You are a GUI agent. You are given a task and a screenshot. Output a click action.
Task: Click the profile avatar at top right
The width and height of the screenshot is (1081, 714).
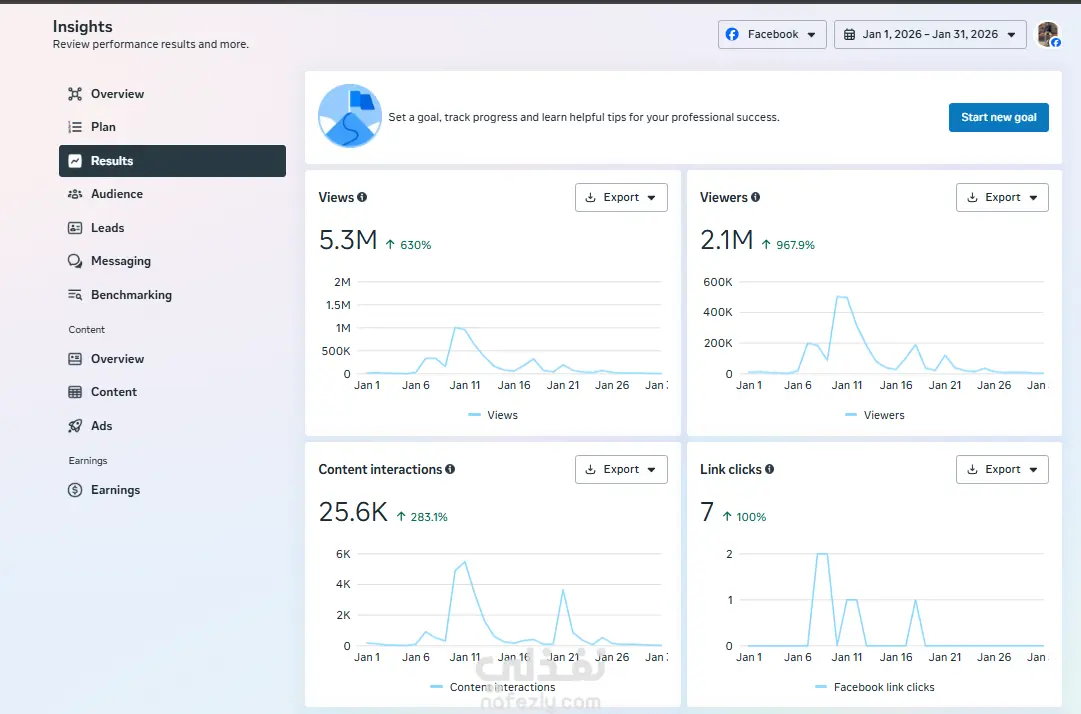click(x=1049, y=34)
